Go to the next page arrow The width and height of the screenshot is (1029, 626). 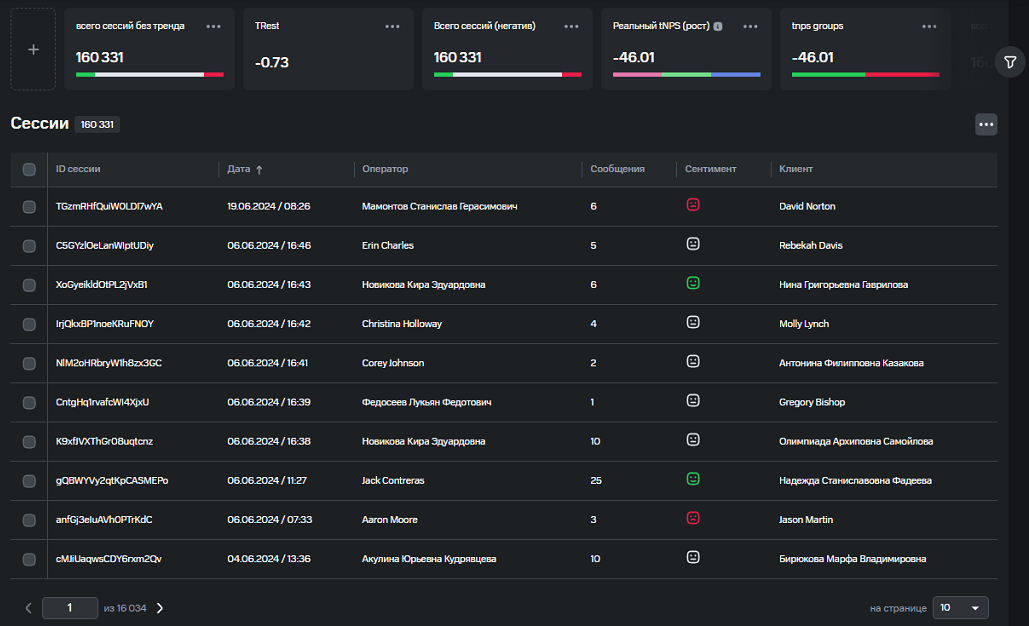point(159,608)
